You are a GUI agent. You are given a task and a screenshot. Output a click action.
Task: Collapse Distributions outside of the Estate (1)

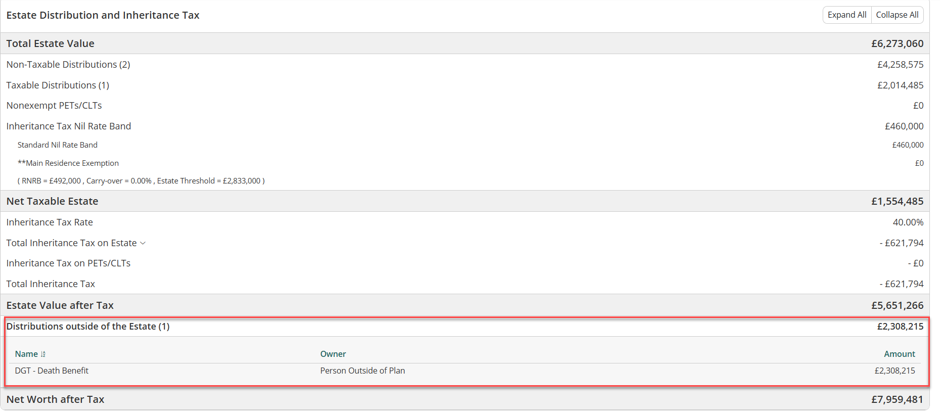[465, 327]
